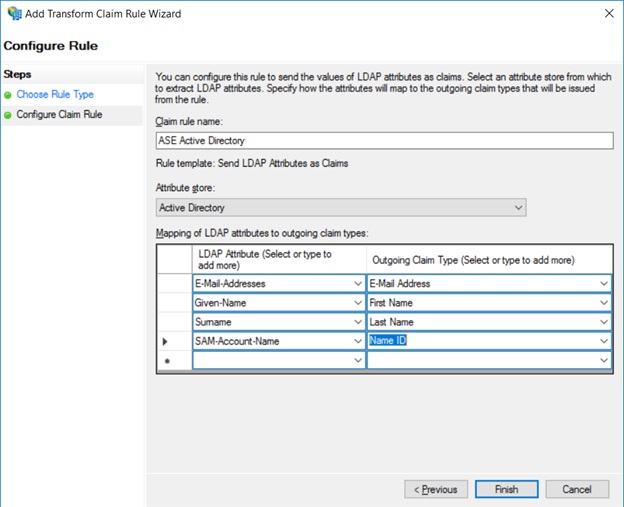Image resolution: width=624 pixels, height=507 pixels.
Task: Open the E-Mail Address claim type dropdown
Action: [603, 284]
